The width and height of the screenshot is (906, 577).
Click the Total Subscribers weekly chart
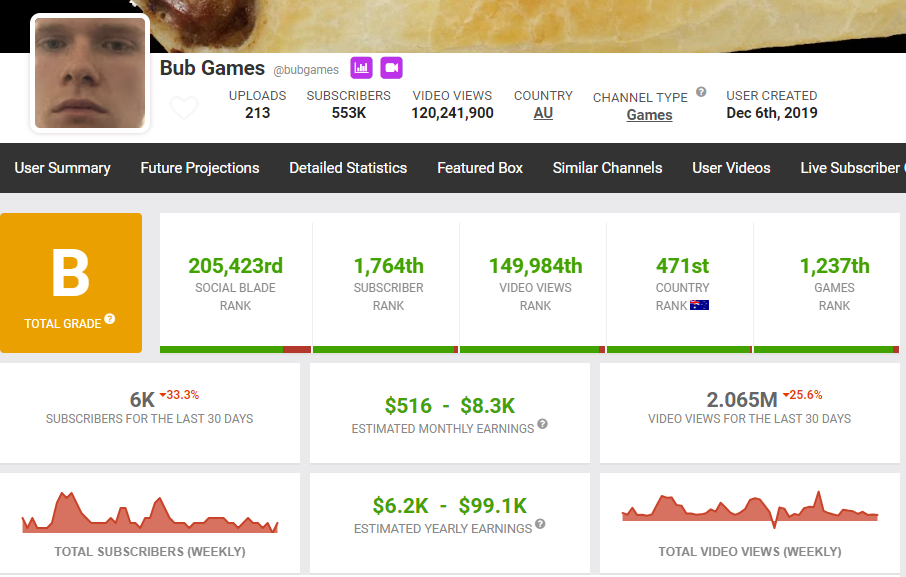[x=150, y=512]
